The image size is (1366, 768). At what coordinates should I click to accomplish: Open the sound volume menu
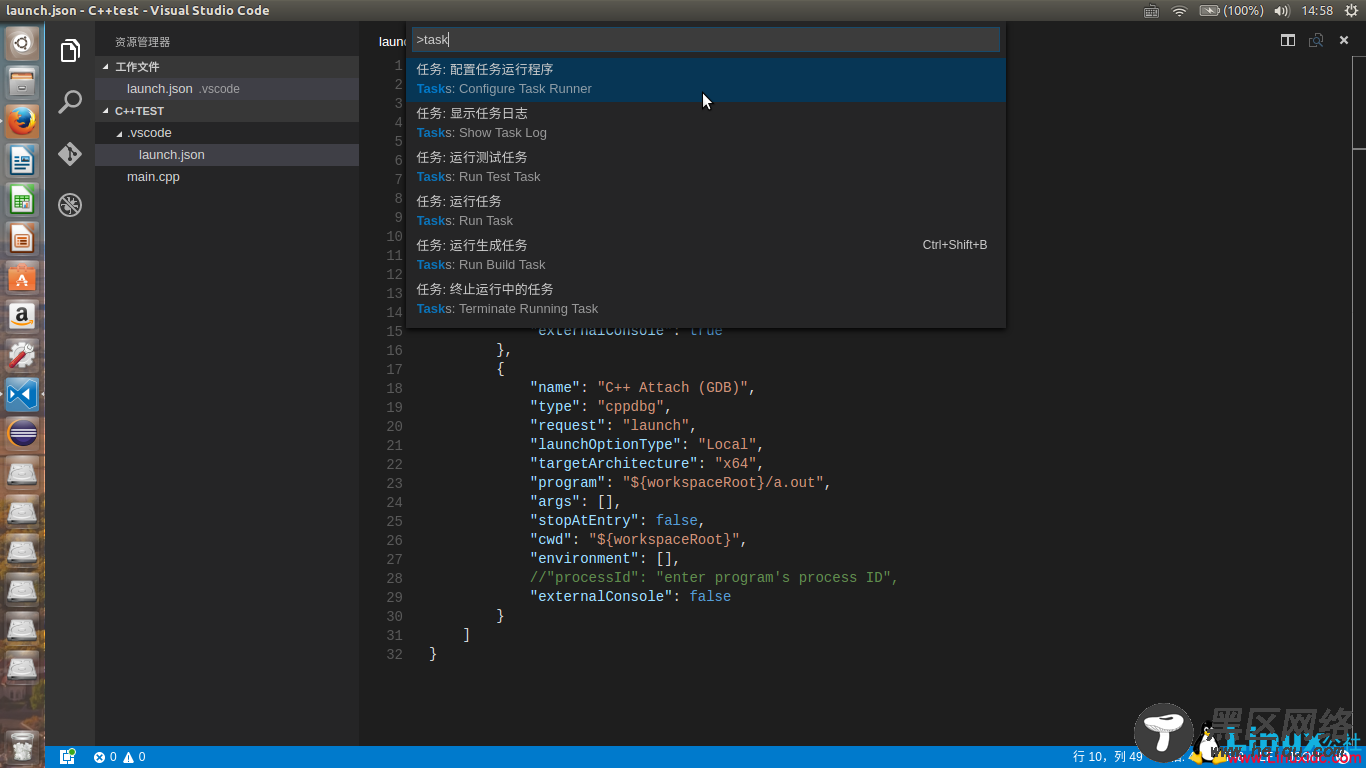pos(1282,11)
